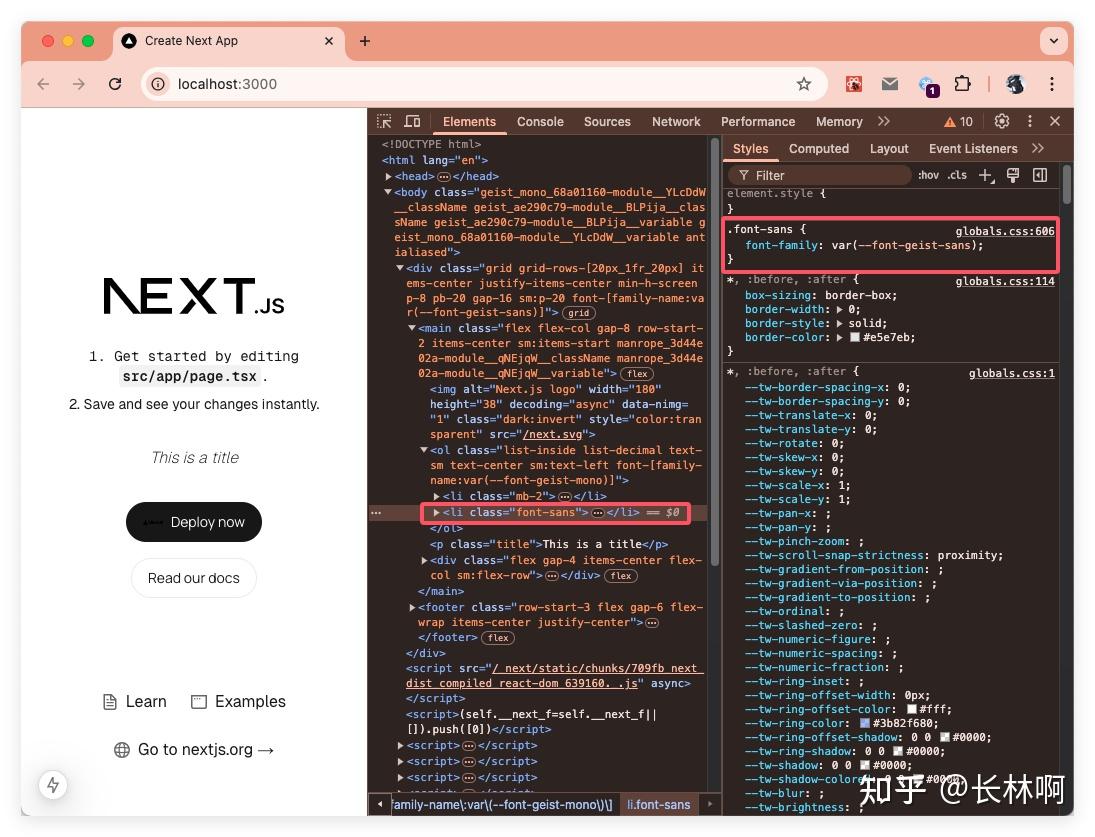Open DevTools settings gear
The height and width of the screenshot is (837, 1095).
click(1002, 121)
